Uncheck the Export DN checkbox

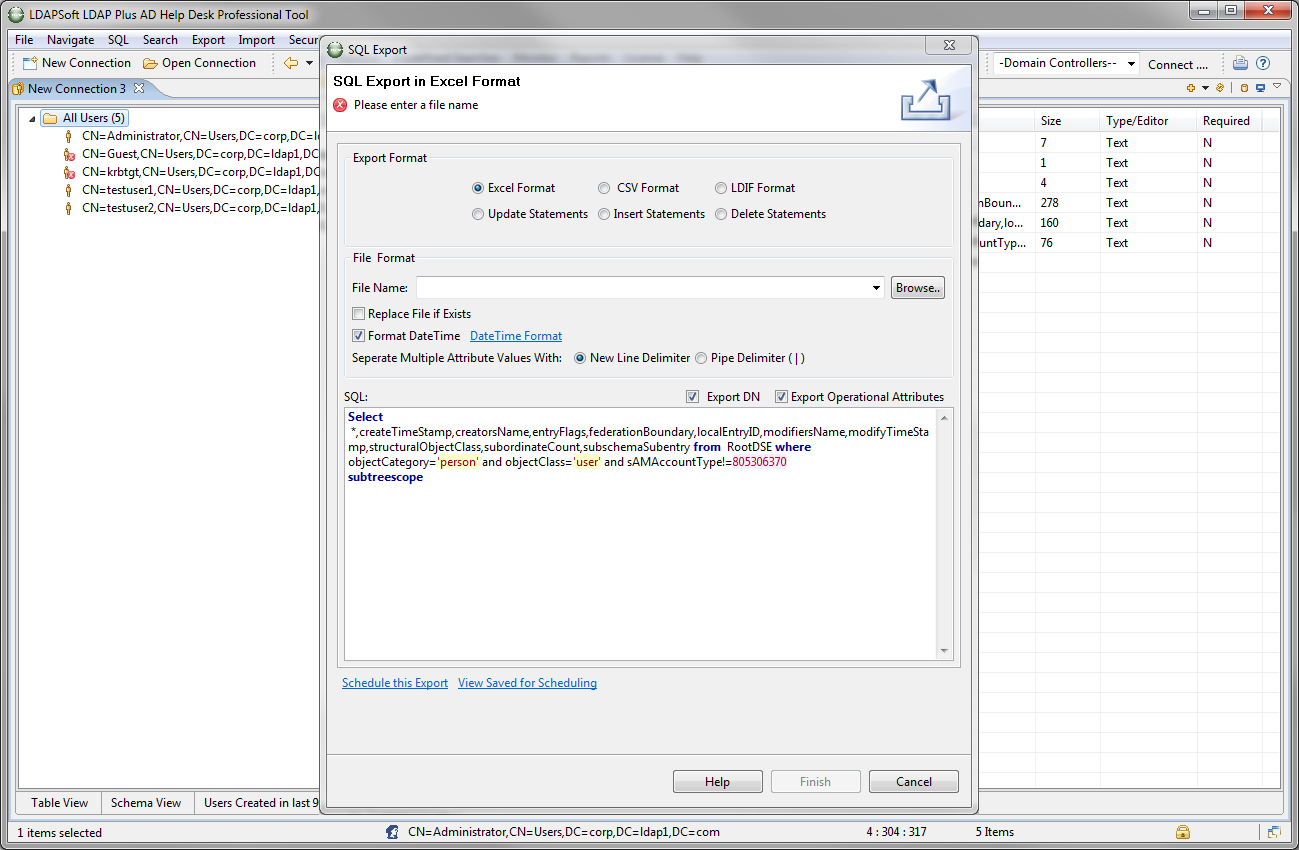point(693,397)
